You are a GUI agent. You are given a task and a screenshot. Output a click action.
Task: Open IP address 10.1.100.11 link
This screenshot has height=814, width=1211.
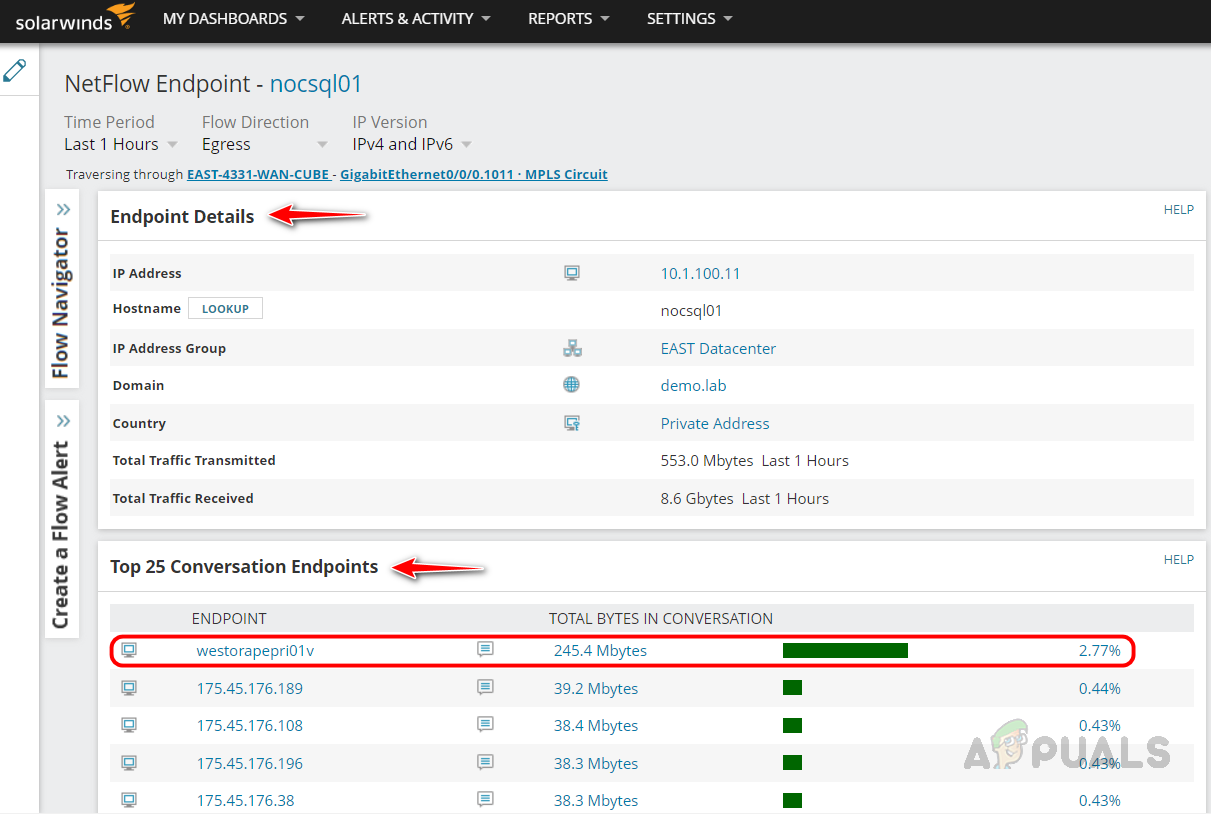tap(700, 273)
